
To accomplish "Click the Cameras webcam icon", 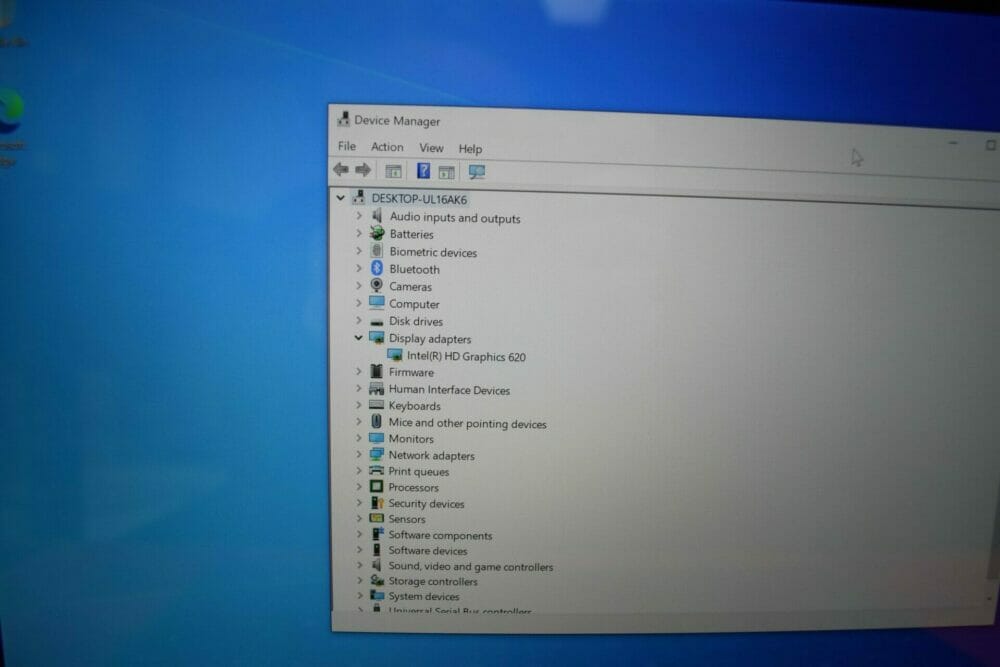I will coord(377,285).
